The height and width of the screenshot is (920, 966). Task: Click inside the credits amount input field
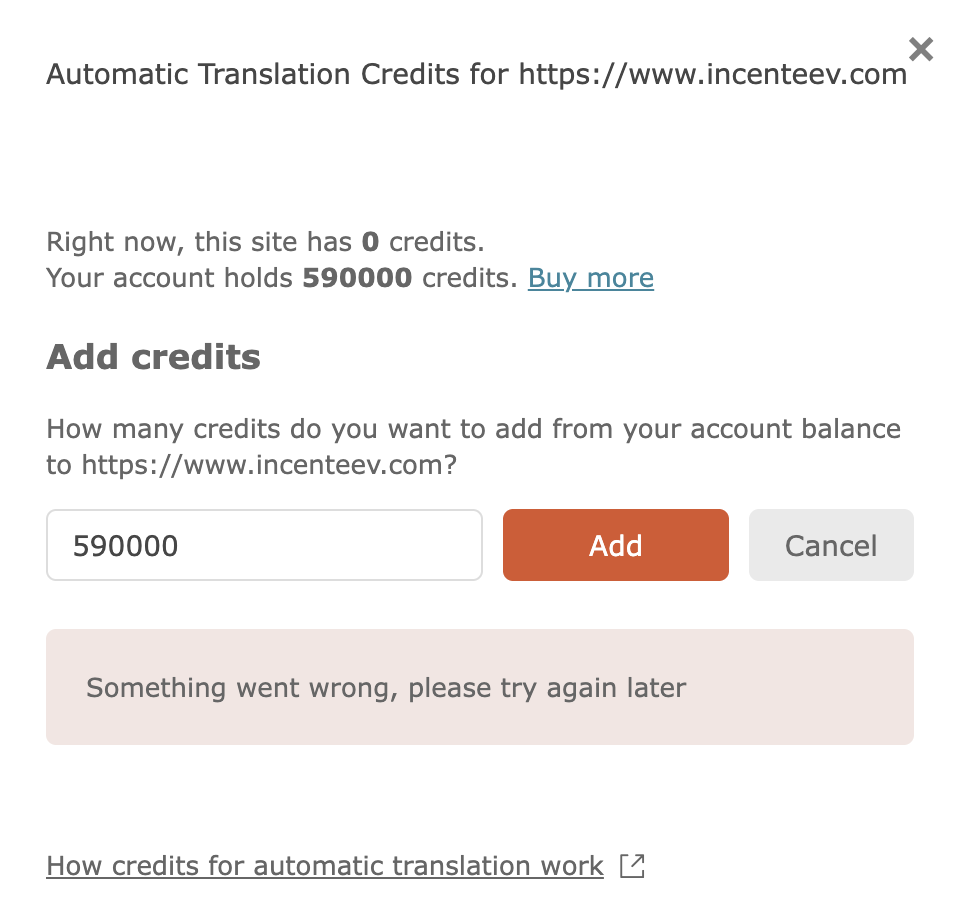[x=264, y=545]
